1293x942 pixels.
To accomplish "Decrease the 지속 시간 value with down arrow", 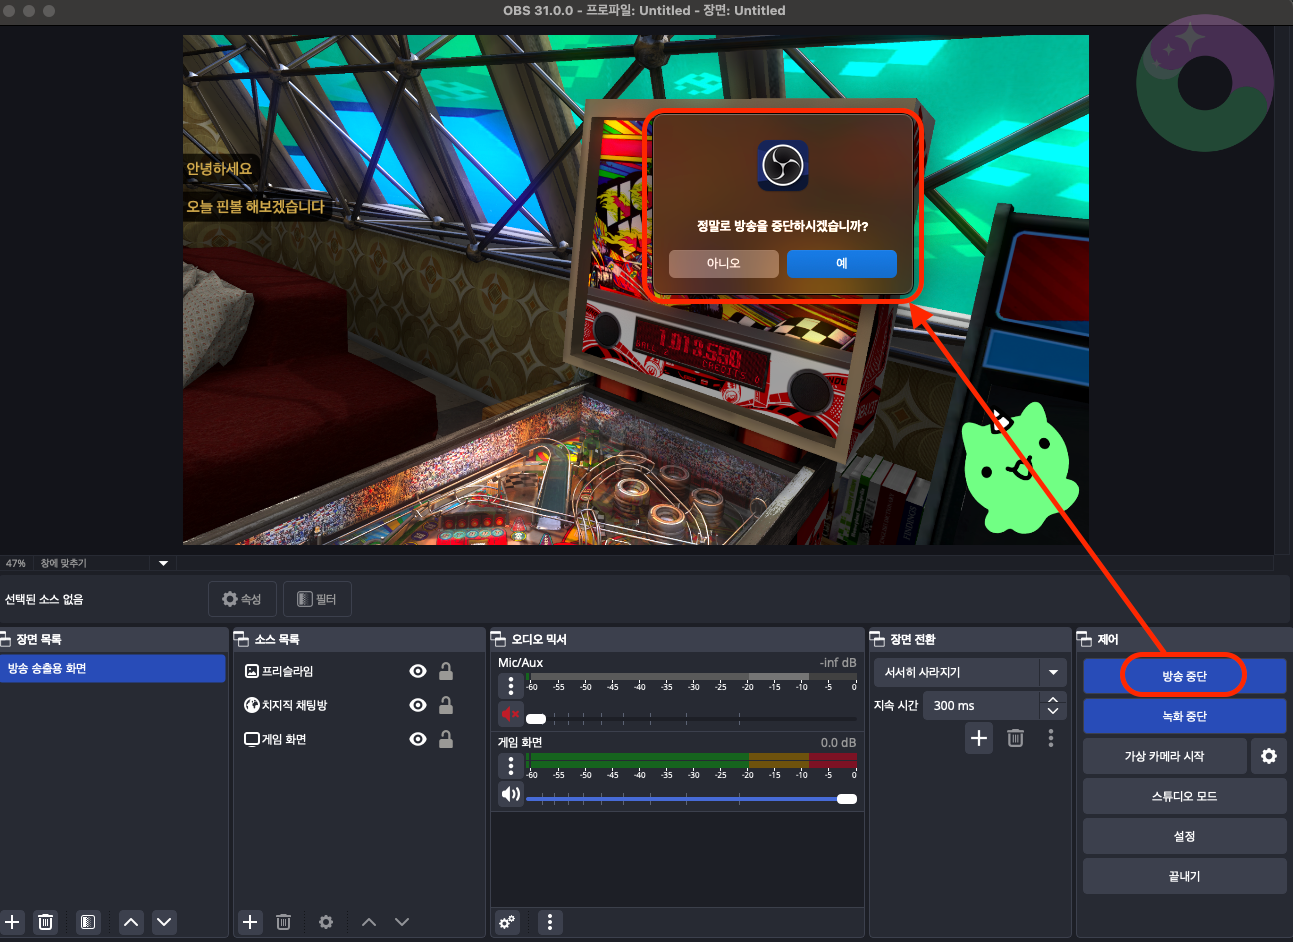I will click(1053, 712).
